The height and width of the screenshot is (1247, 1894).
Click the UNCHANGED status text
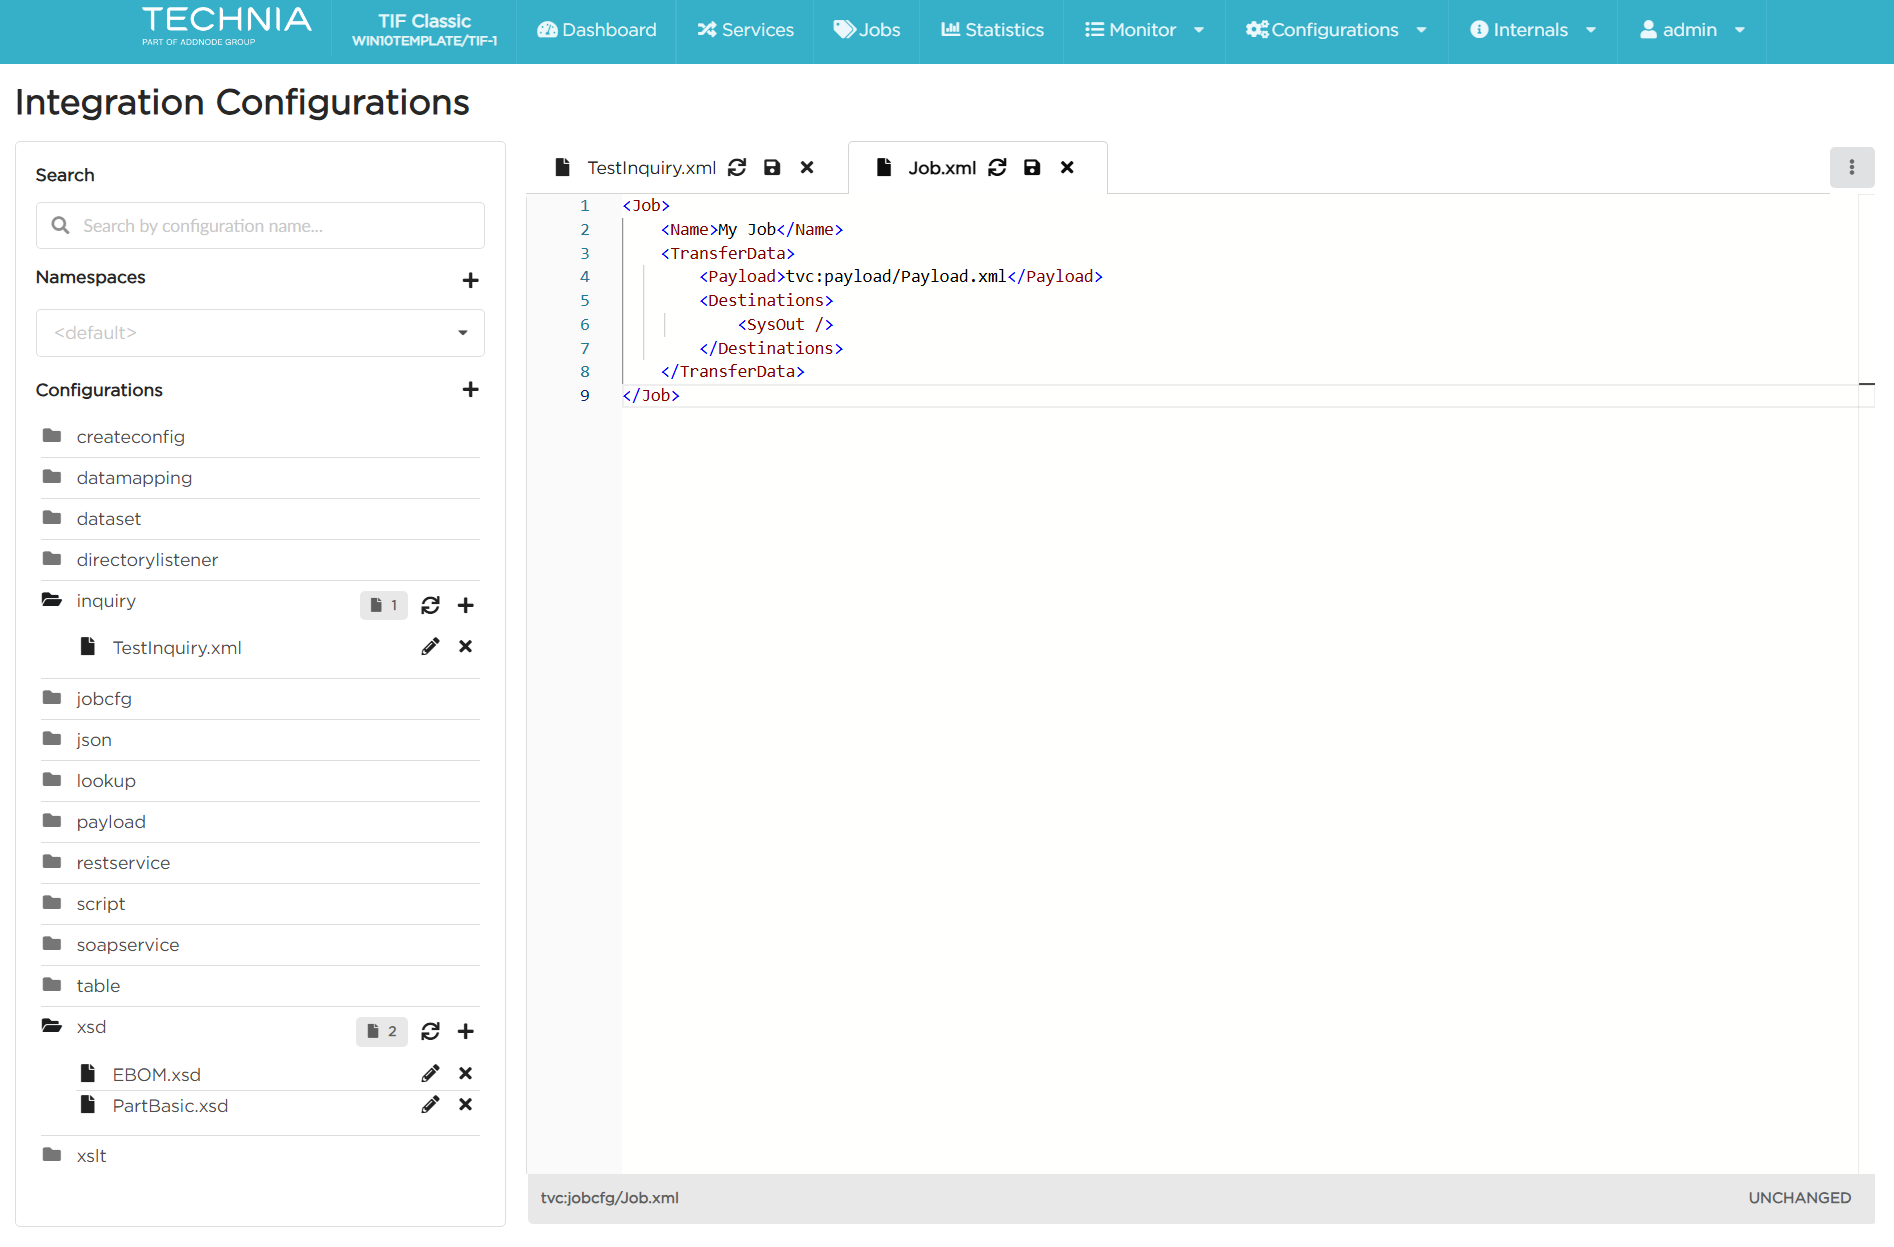[x=1800, y=1197]
